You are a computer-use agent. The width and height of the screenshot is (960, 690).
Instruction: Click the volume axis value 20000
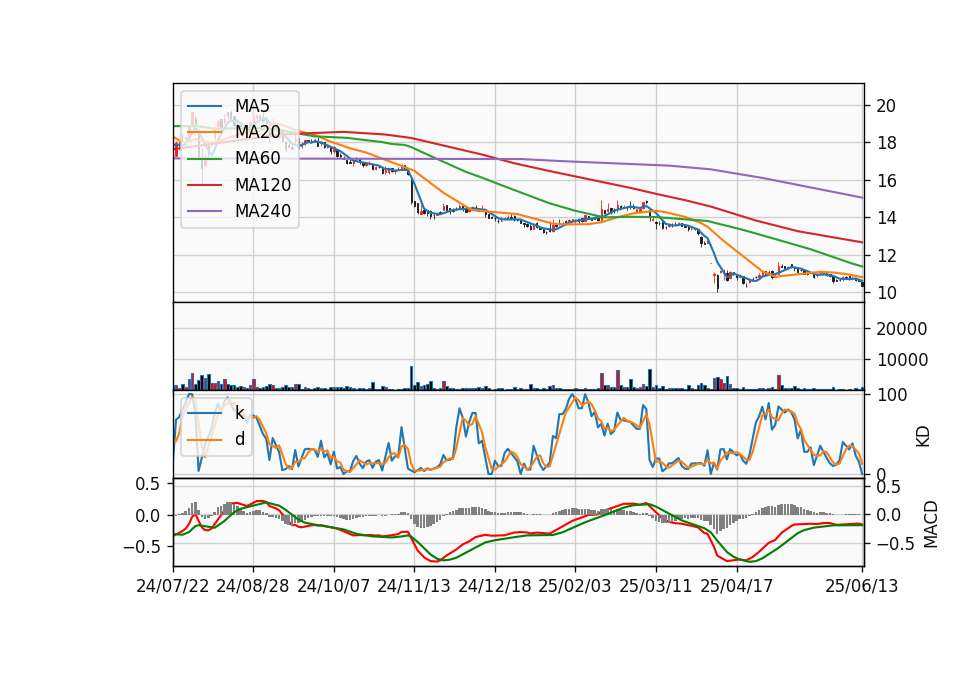click(x=902, y=329)
